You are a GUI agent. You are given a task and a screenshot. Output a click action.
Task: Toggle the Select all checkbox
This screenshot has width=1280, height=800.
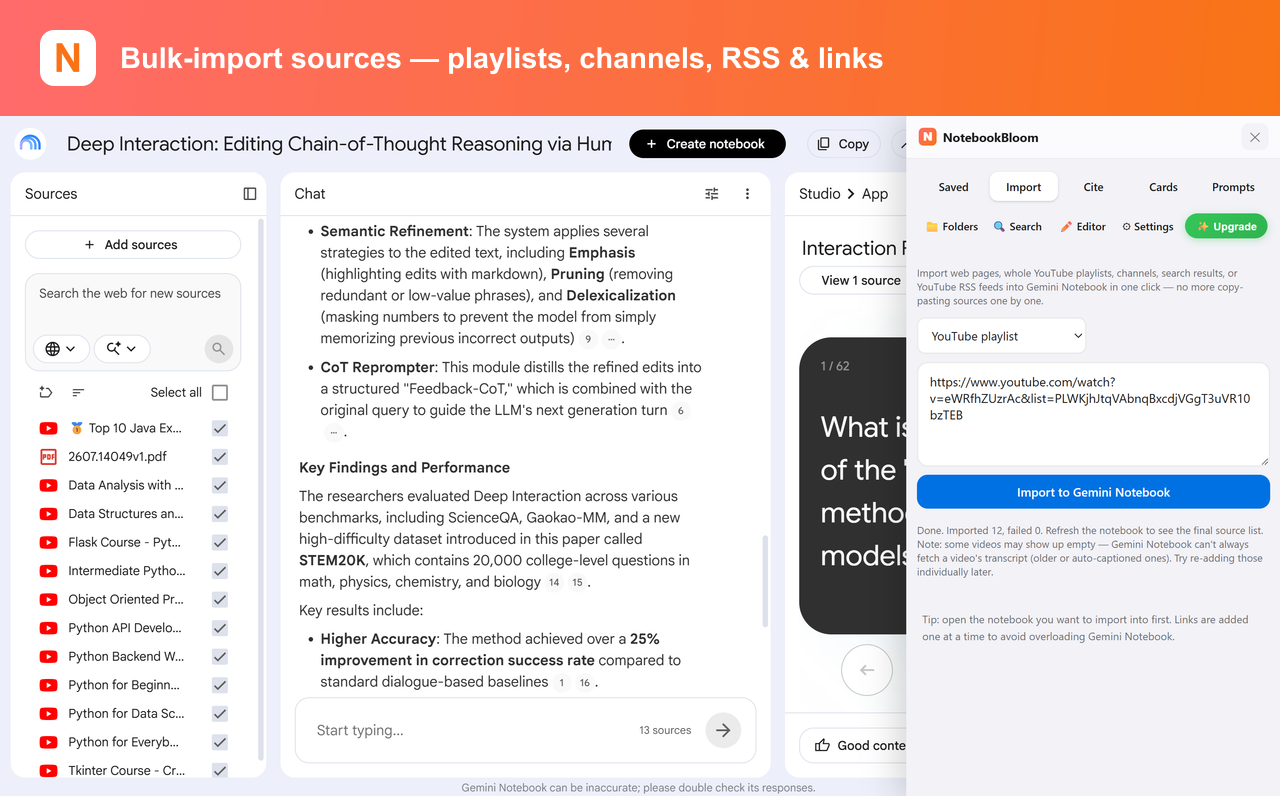220,393
